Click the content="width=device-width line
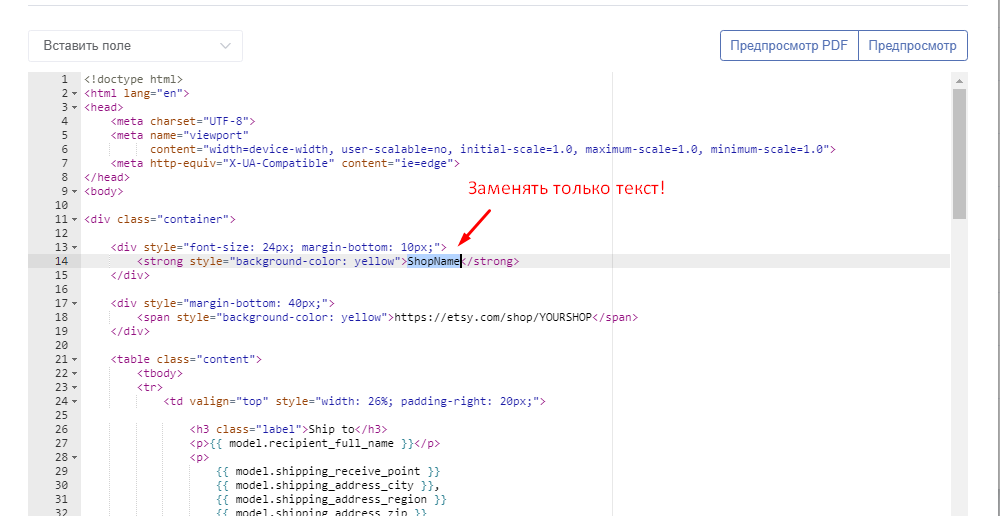 coord(492,150)
